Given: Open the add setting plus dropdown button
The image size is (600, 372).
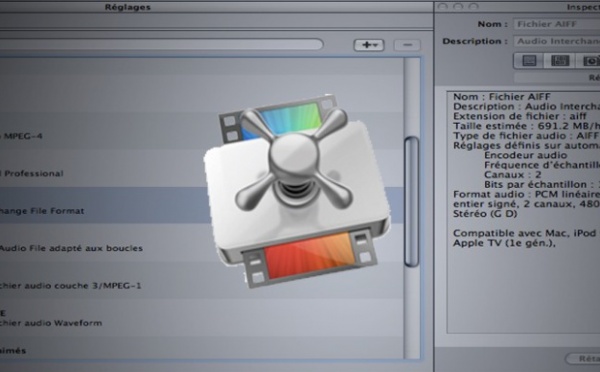Looking at the screenshot, I should (x=368, y=45).
